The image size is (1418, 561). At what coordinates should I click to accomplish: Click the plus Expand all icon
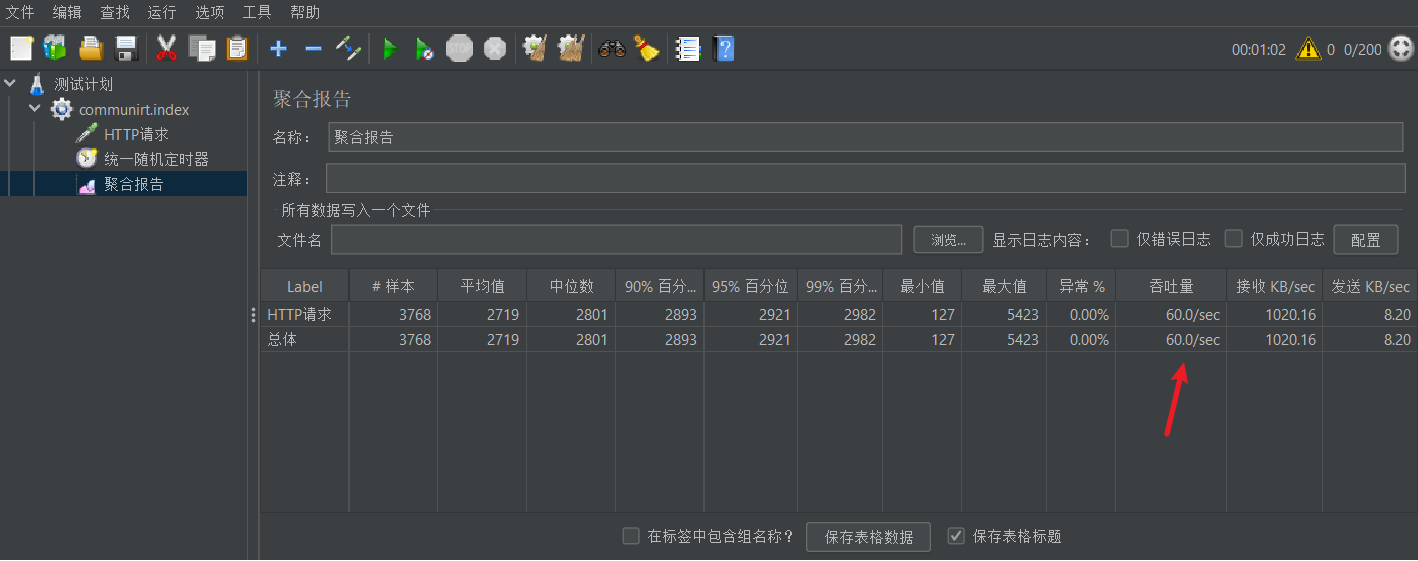tap(279, 48)
